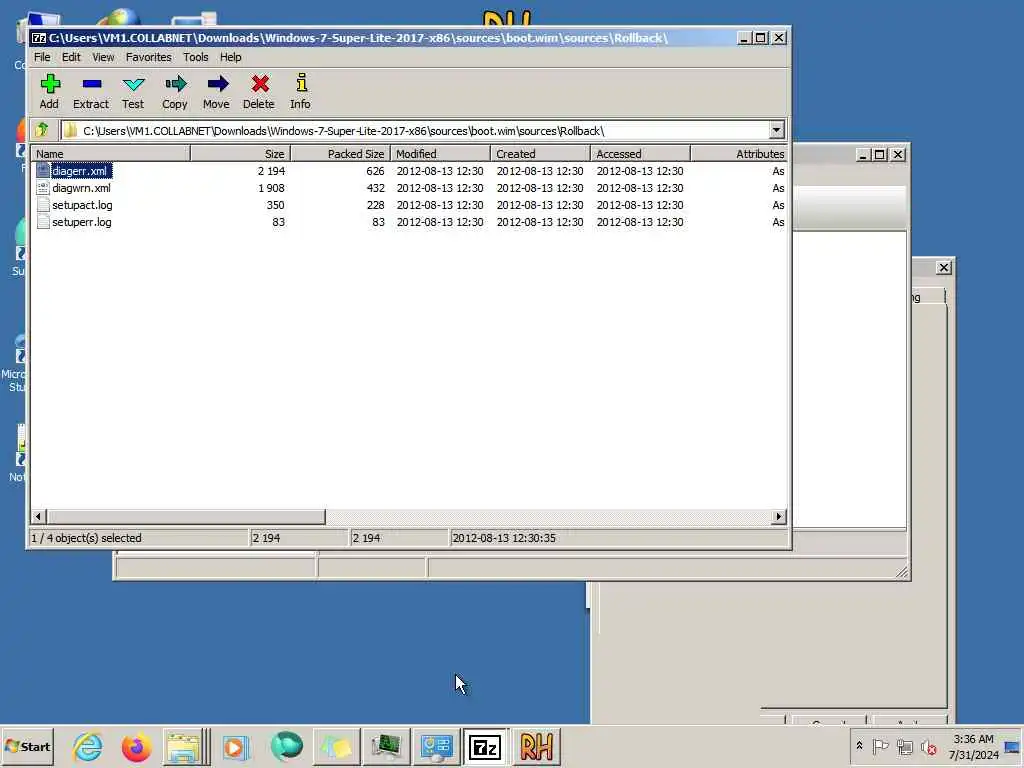Open the Start menu
The height and width of the screenshot is (768, 1024).
[x=27, y=746]
